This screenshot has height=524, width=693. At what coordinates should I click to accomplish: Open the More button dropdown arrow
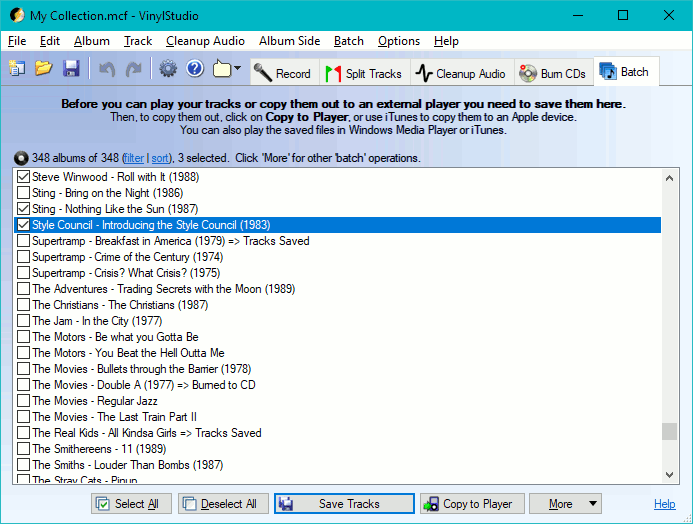593,504
